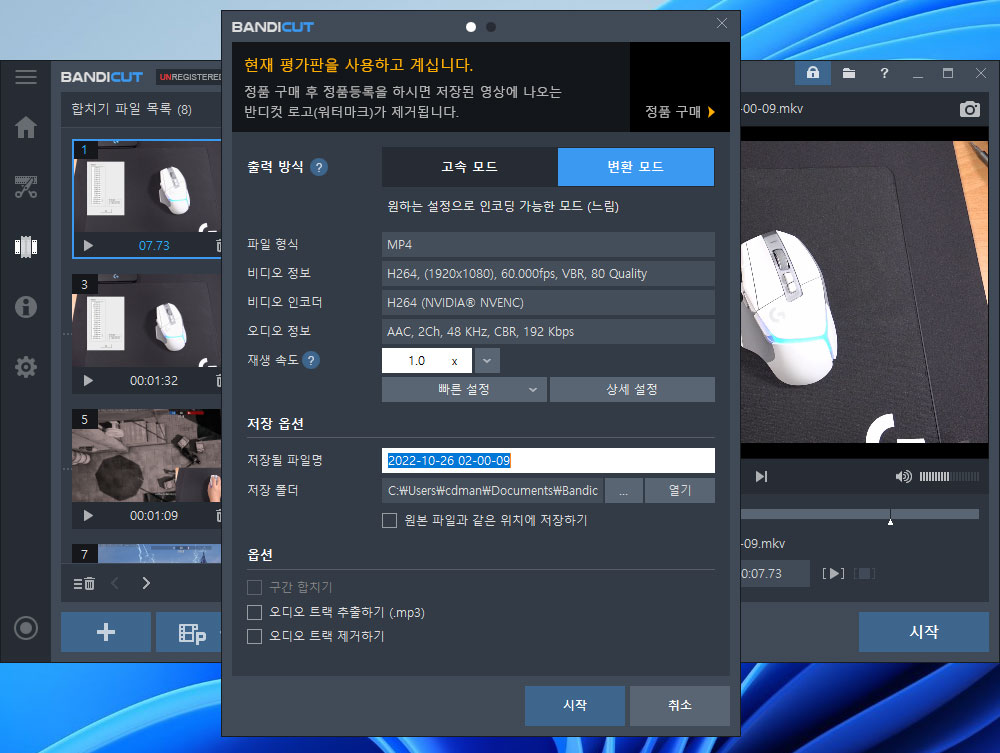The height and width of the screenshot is (753, 1000).
Task: Open help question mark in title bar
Action: click(884, 73)
